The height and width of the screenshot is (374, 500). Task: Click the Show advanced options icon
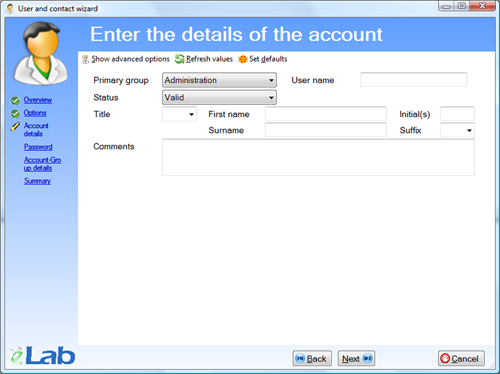[85, 59]
